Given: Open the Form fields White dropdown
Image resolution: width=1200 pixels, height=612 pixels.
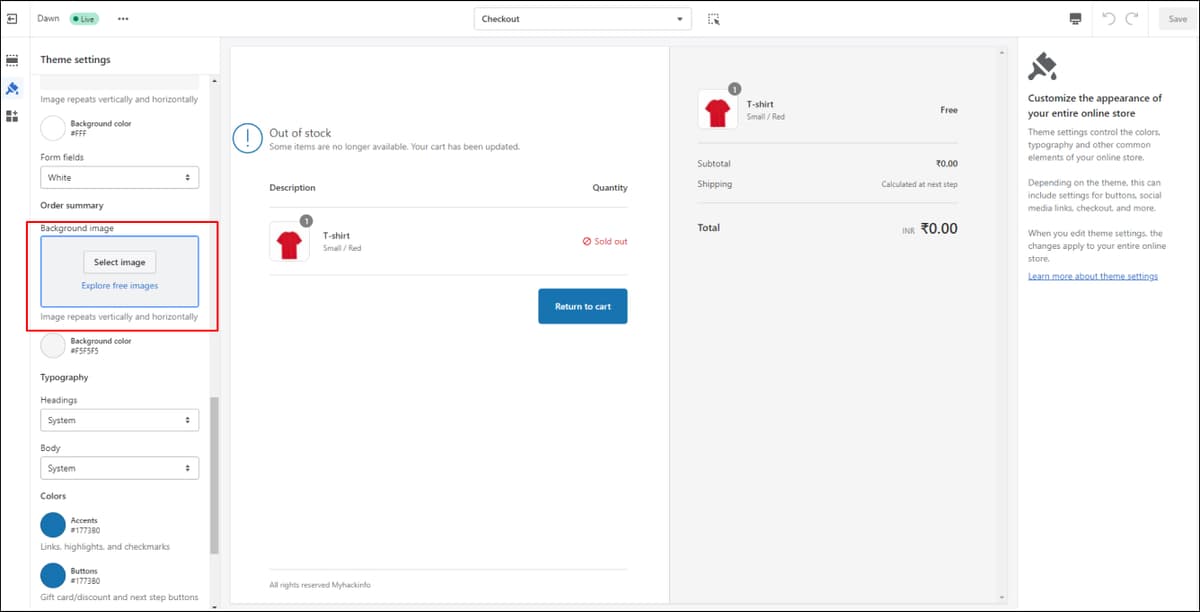Looking at the screenshot, I should click(x=119, y=177).
